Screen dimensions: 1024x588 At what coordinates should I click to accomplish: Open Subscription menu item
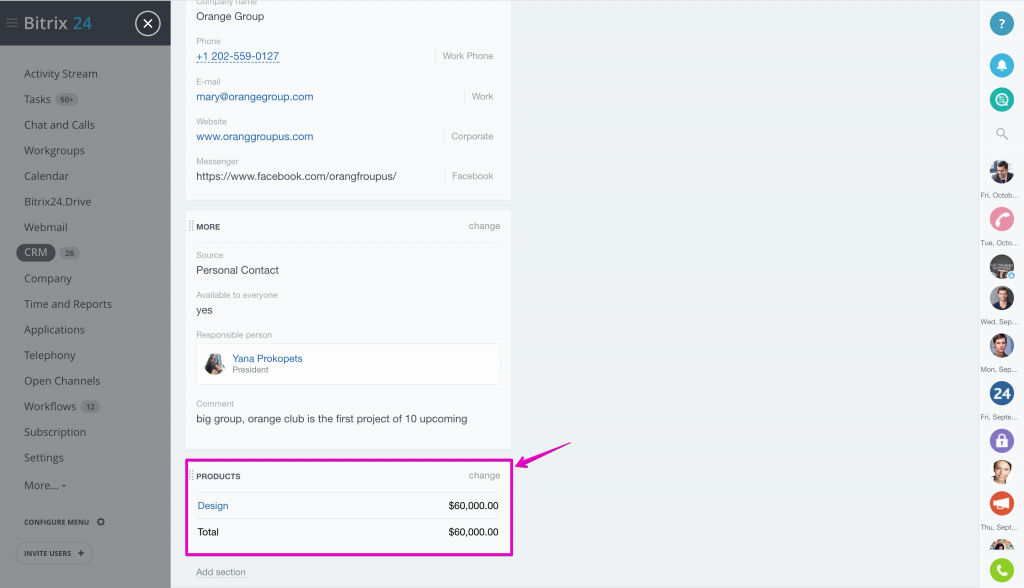pyautogui.click(x=55, y=432)
